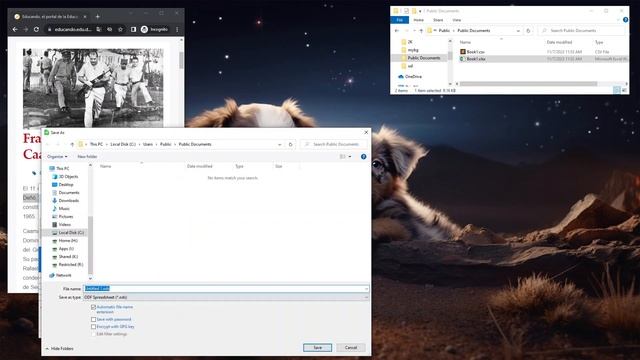Screen dimensions: 640x360
Task: Sort by Name column in Save As
Action: pyautogui.click(x=106, y=167)
